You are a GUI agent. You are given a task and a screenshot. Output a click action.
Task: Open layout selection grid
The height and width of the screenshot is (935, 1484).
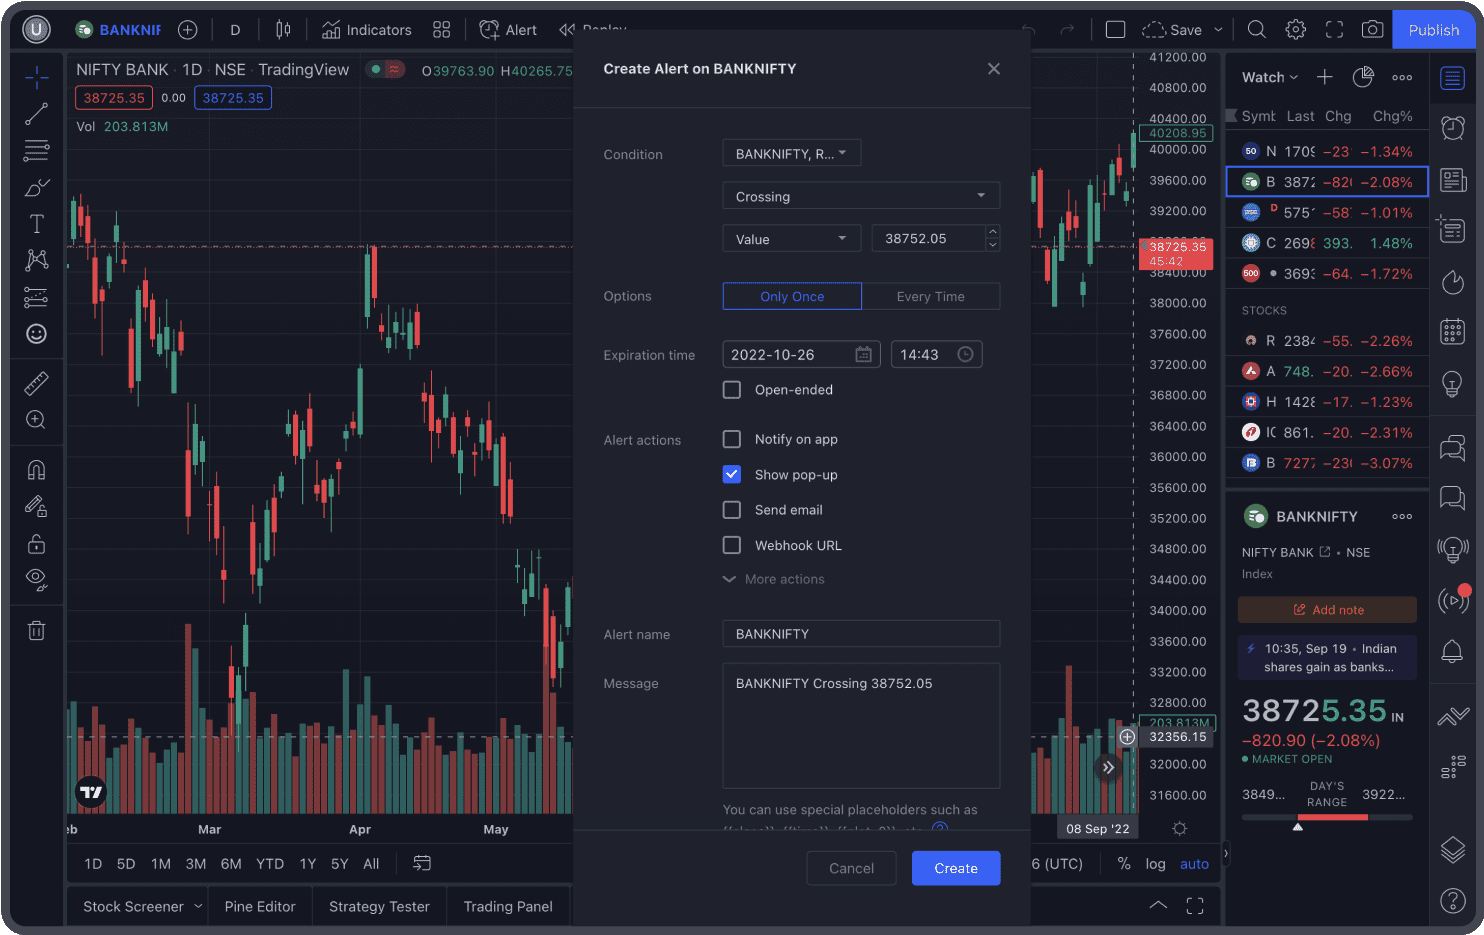click(x=442, y=30)
